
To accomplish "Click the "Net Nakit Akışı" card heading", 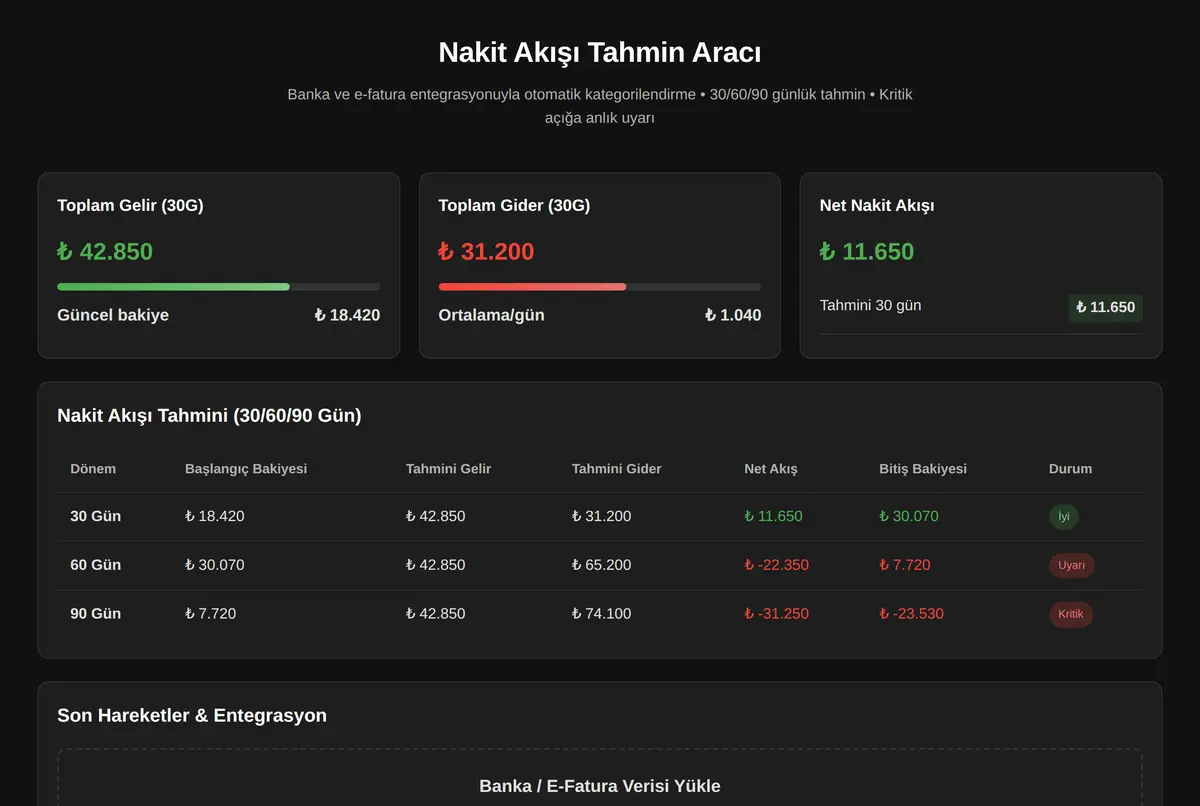I will (877, 206).
